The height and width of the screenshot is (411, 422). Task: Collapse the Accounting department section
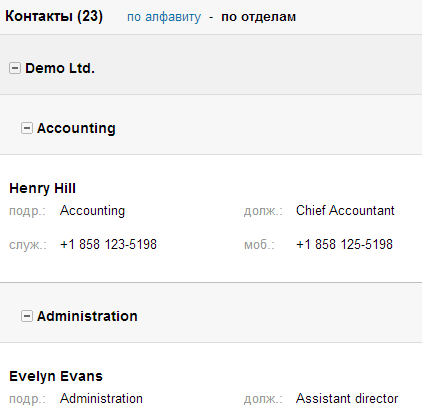point(27,128)
